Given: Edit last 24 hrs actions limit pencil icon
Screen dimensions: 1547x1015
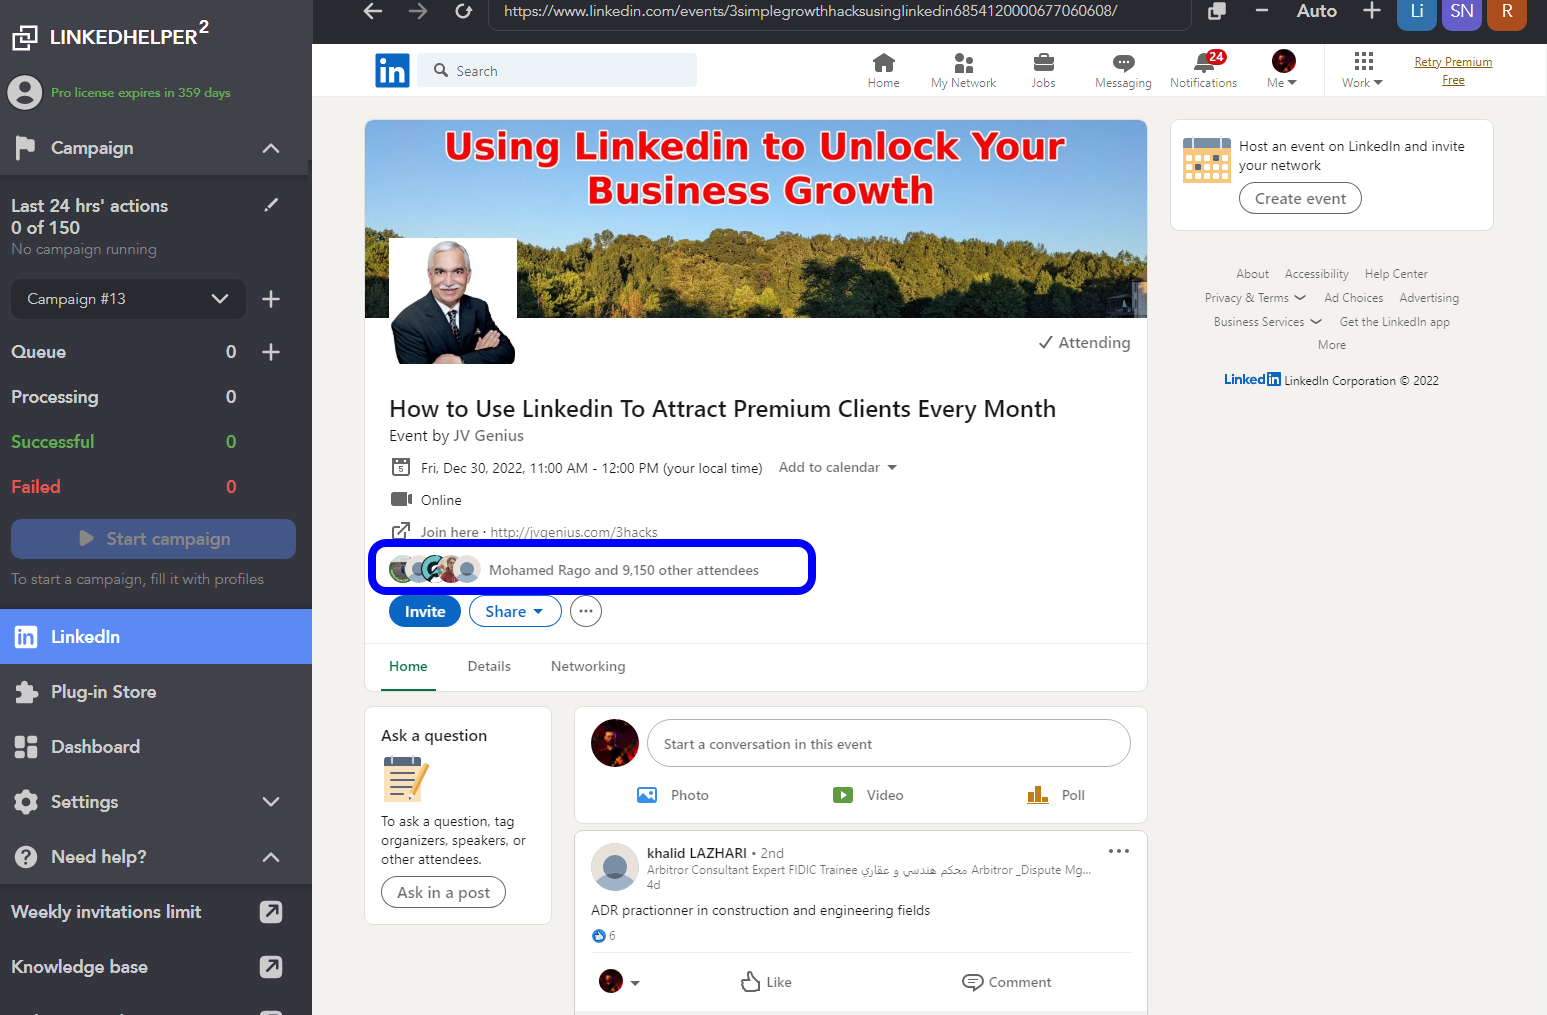Looking at the screenshot, I should click(271, 205).
